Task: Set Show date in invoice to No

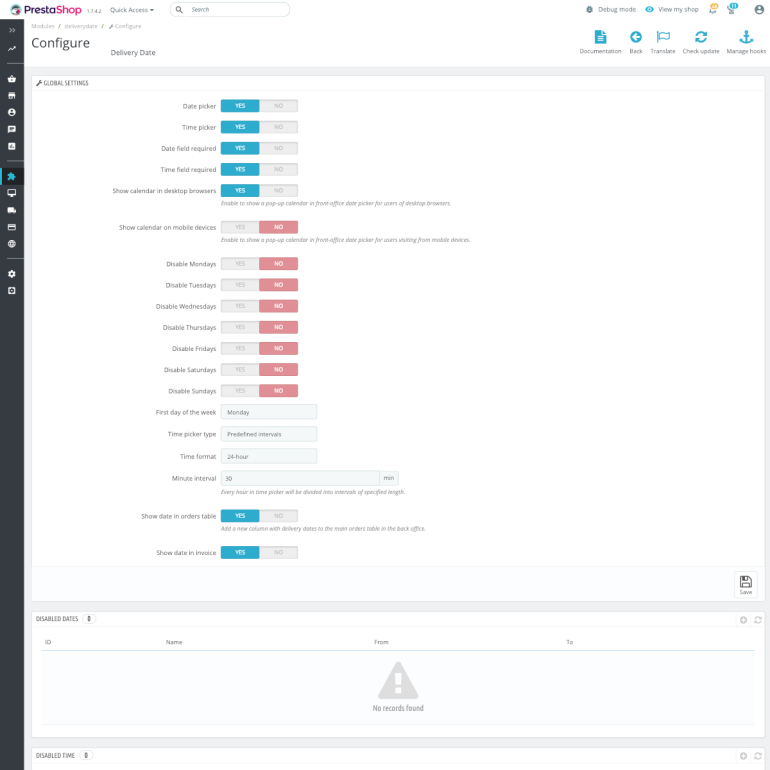Action: (278, 552)
